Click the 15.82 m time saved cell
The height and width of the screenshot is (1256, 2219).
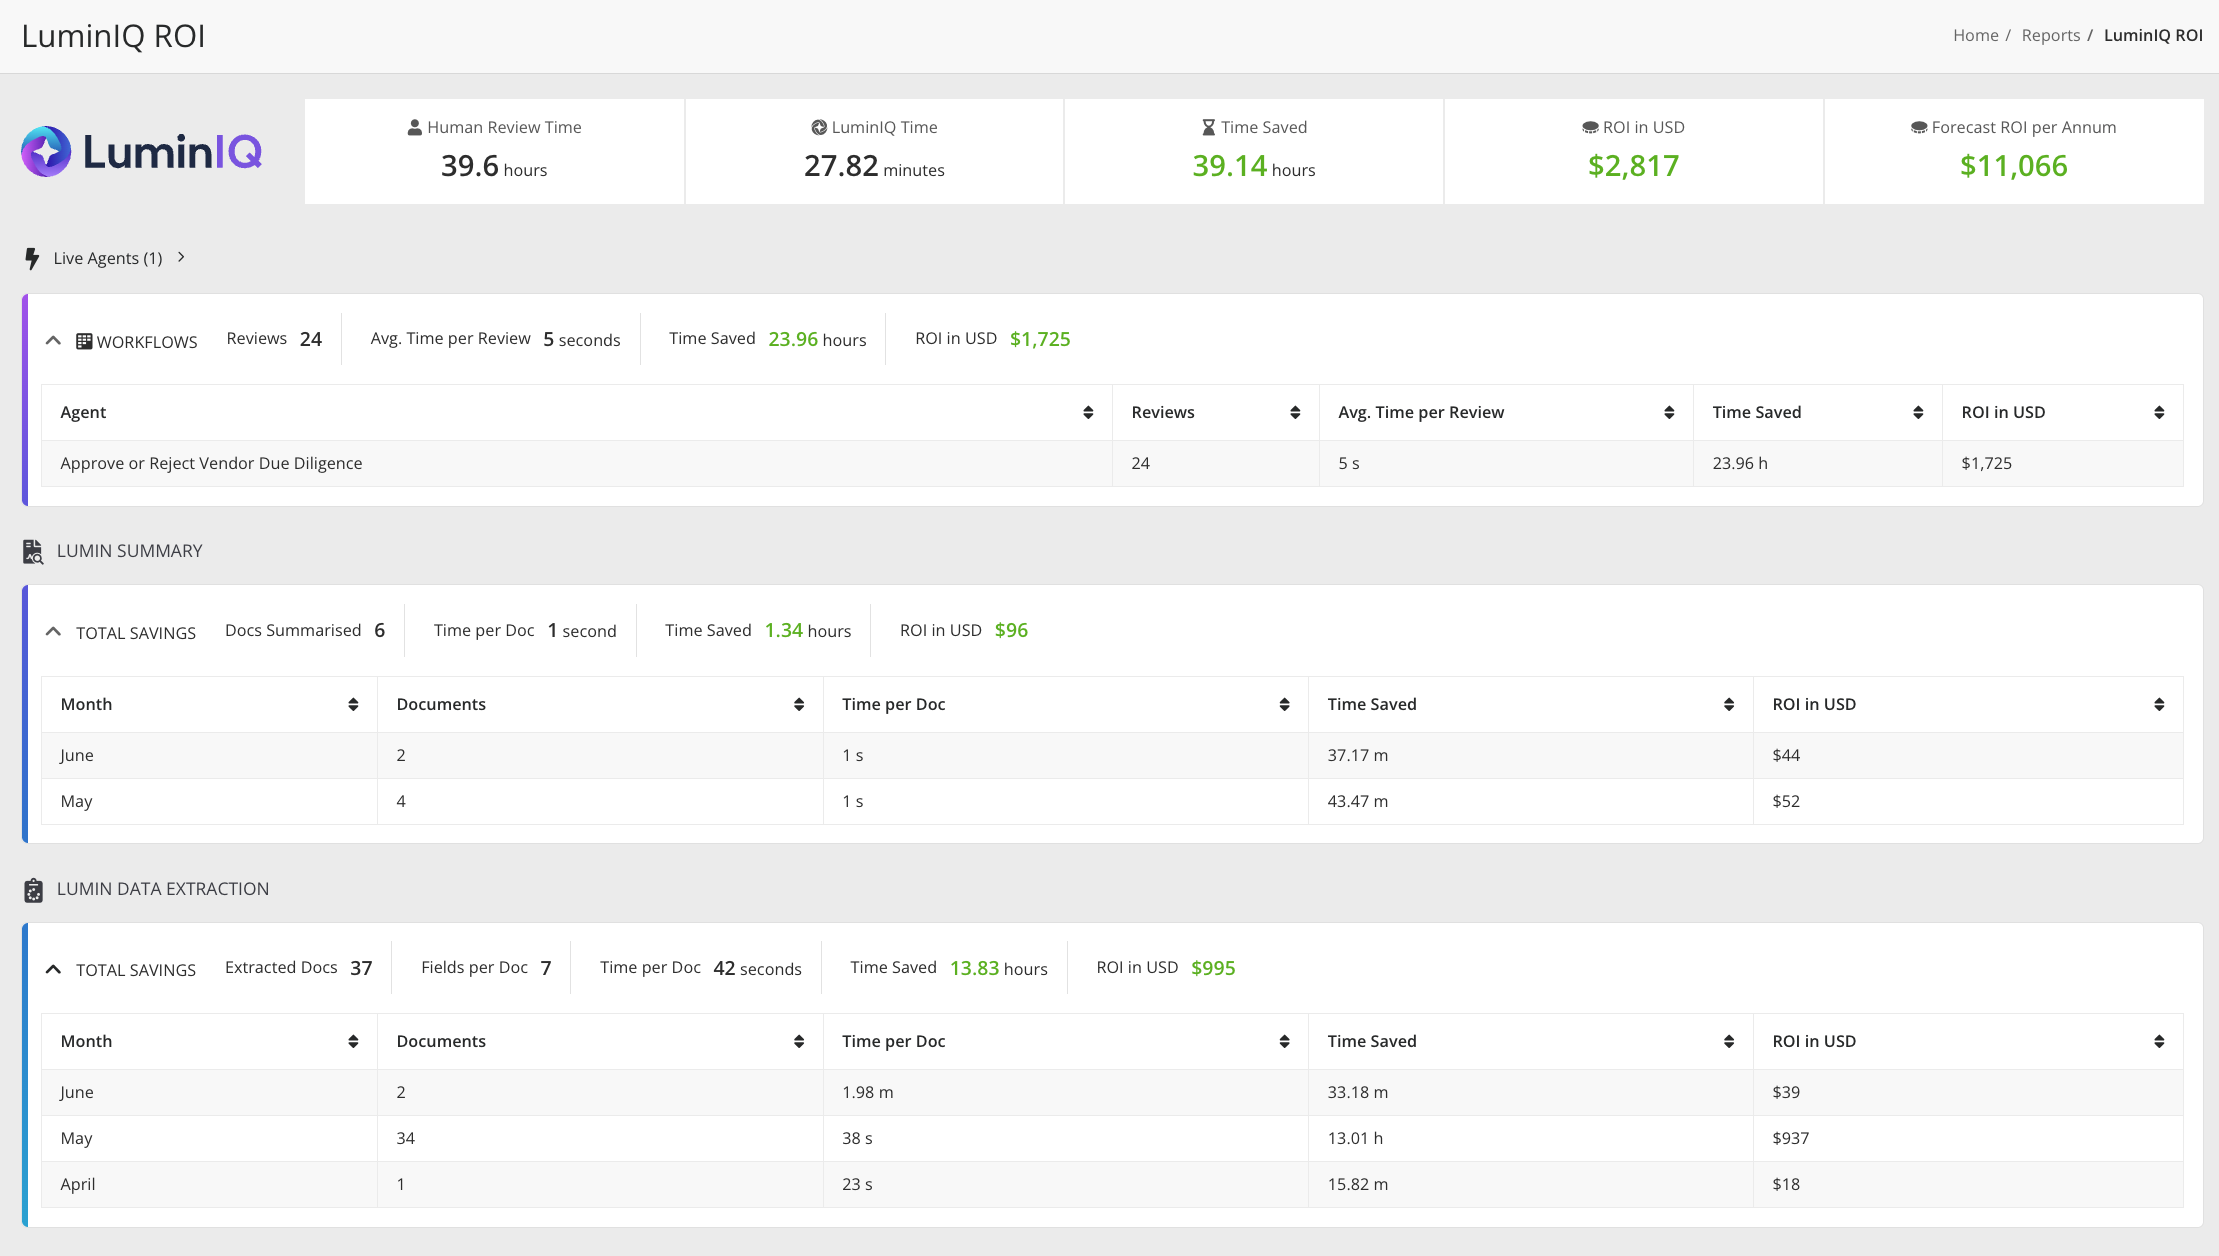coord(1530,1184)
